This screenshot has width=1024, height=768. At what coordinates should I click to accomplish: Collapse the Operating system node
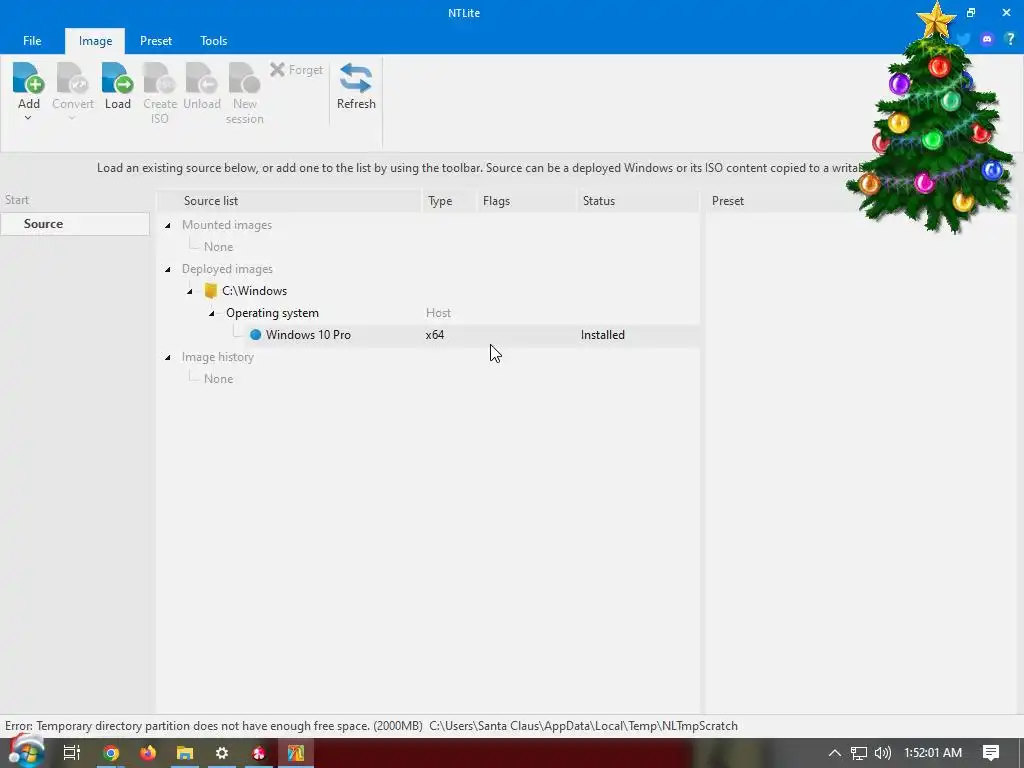[212, 313]
